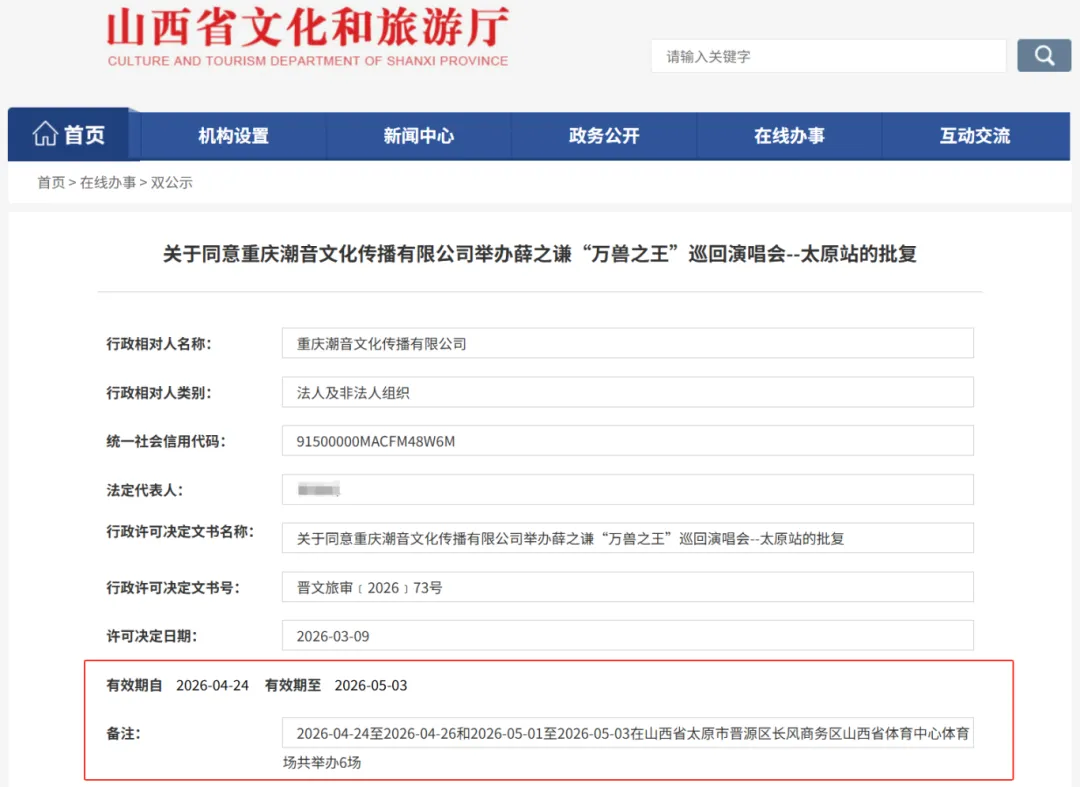
Task: Select decision date 2026-03-09
Action: pos(333,636)
